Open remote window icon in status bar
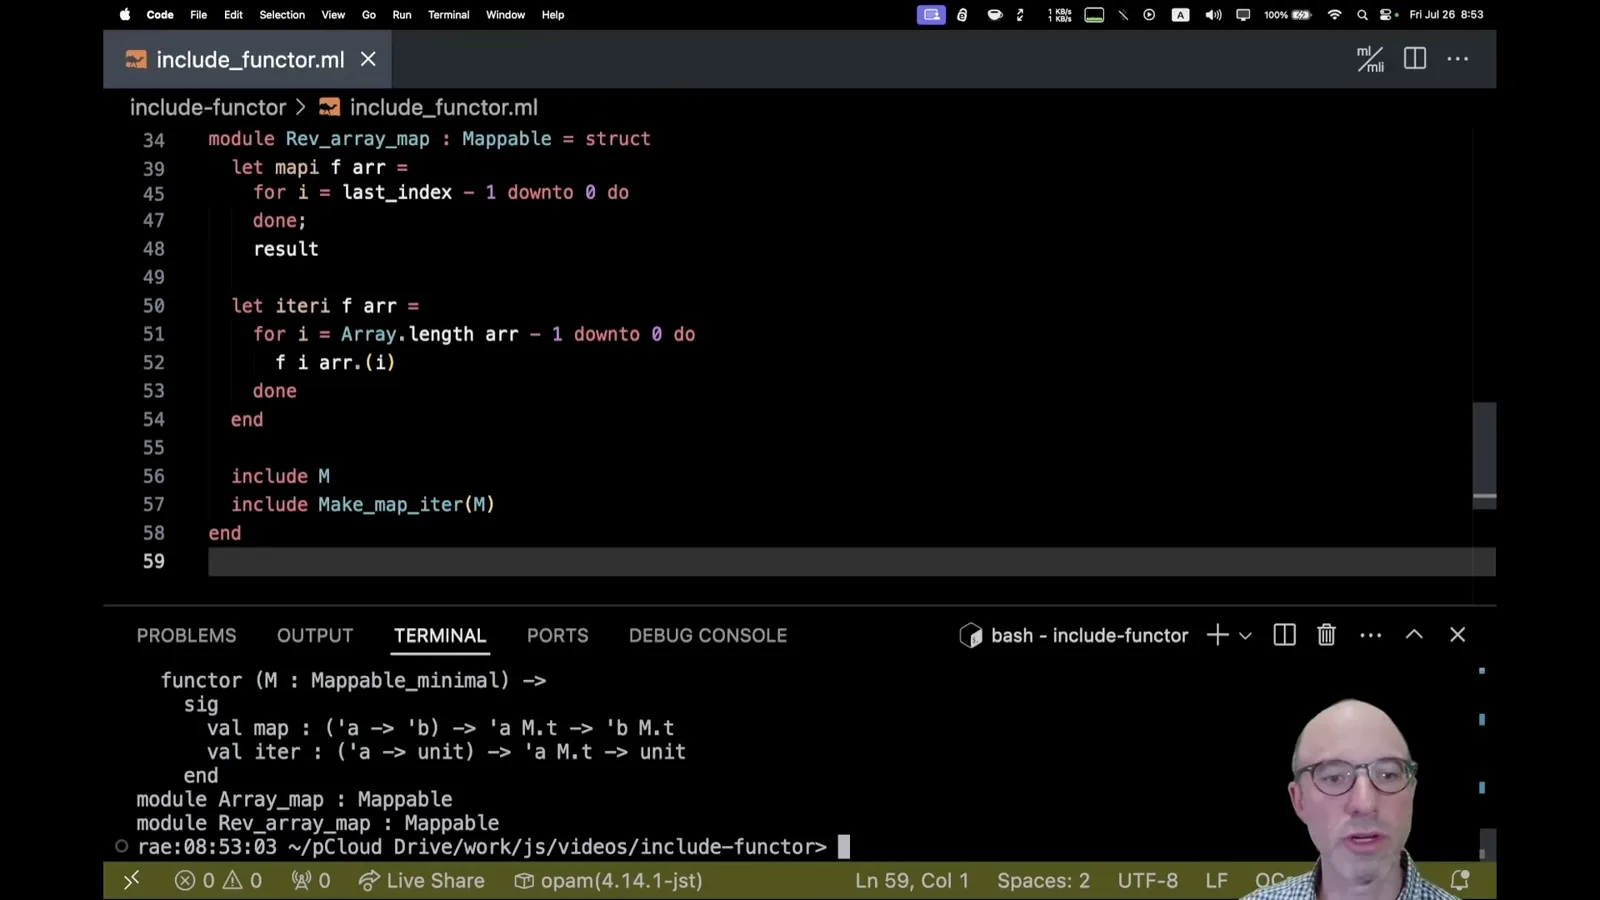Viewport: 1600px width, 900px height. [131, 880]
